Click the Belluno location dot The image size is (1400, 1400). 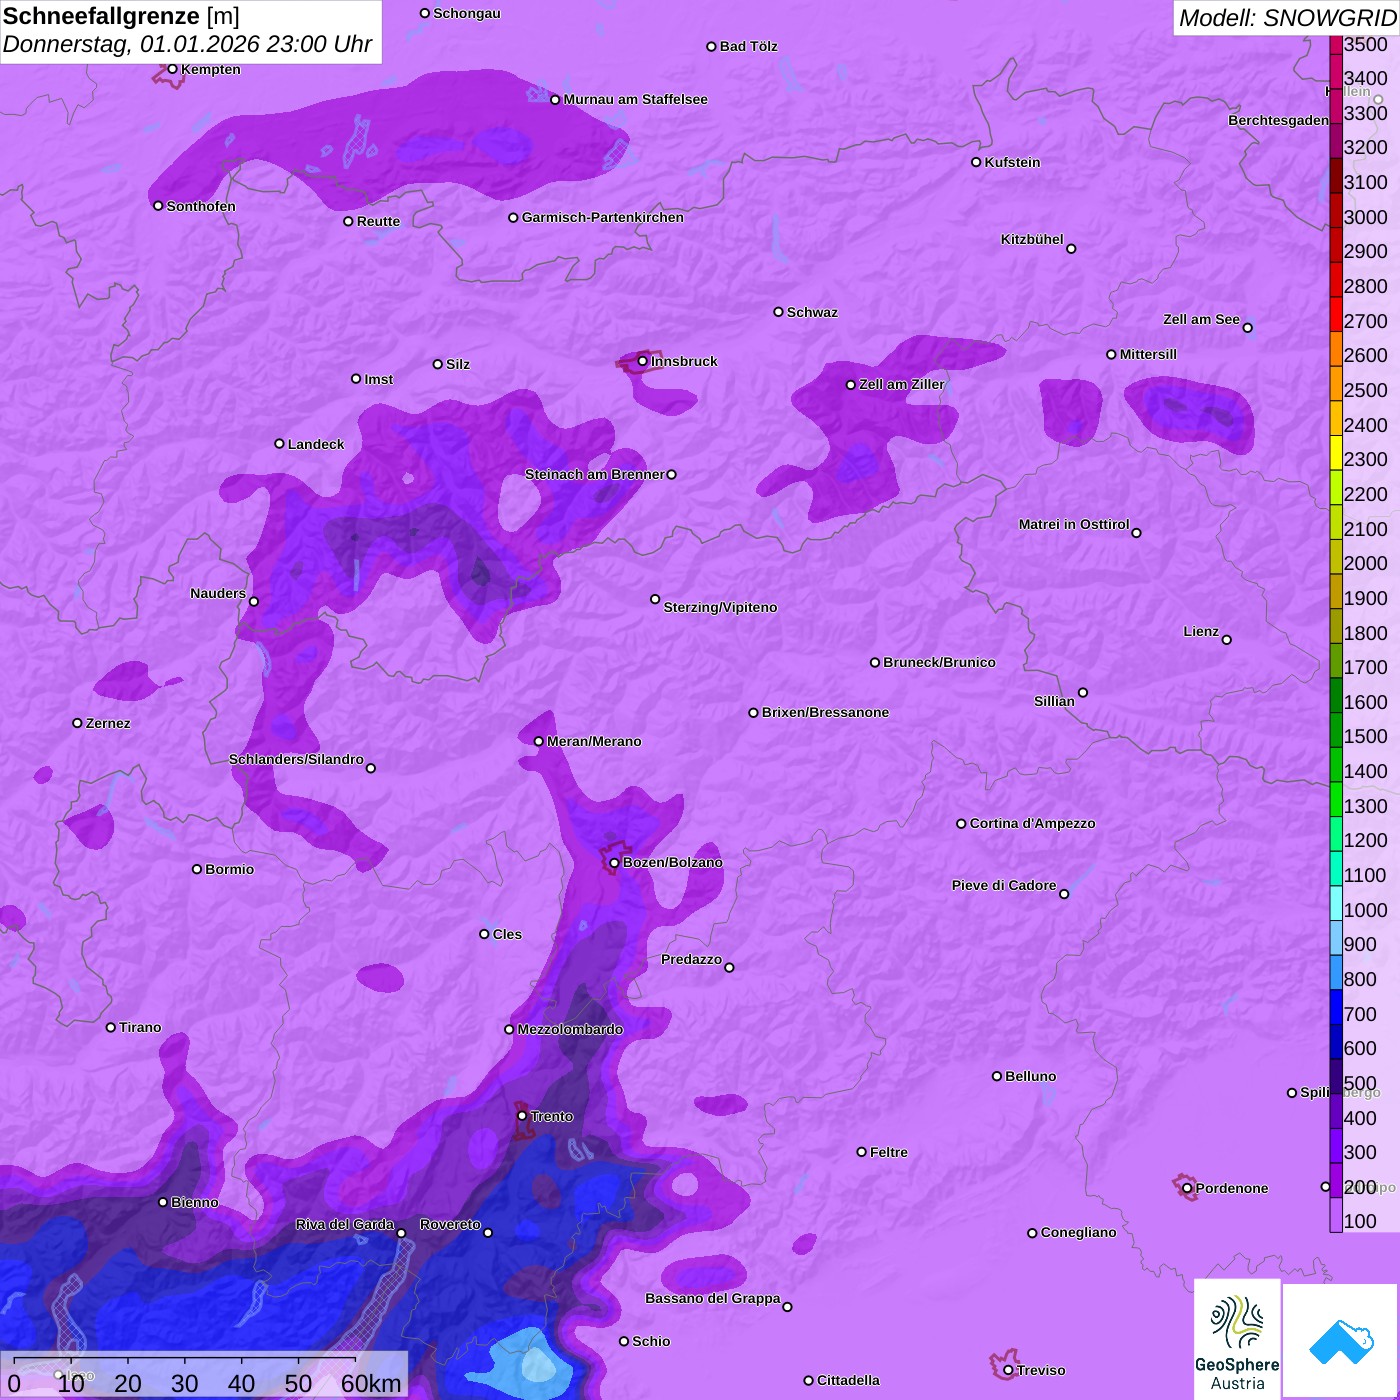click(997, 1076)
